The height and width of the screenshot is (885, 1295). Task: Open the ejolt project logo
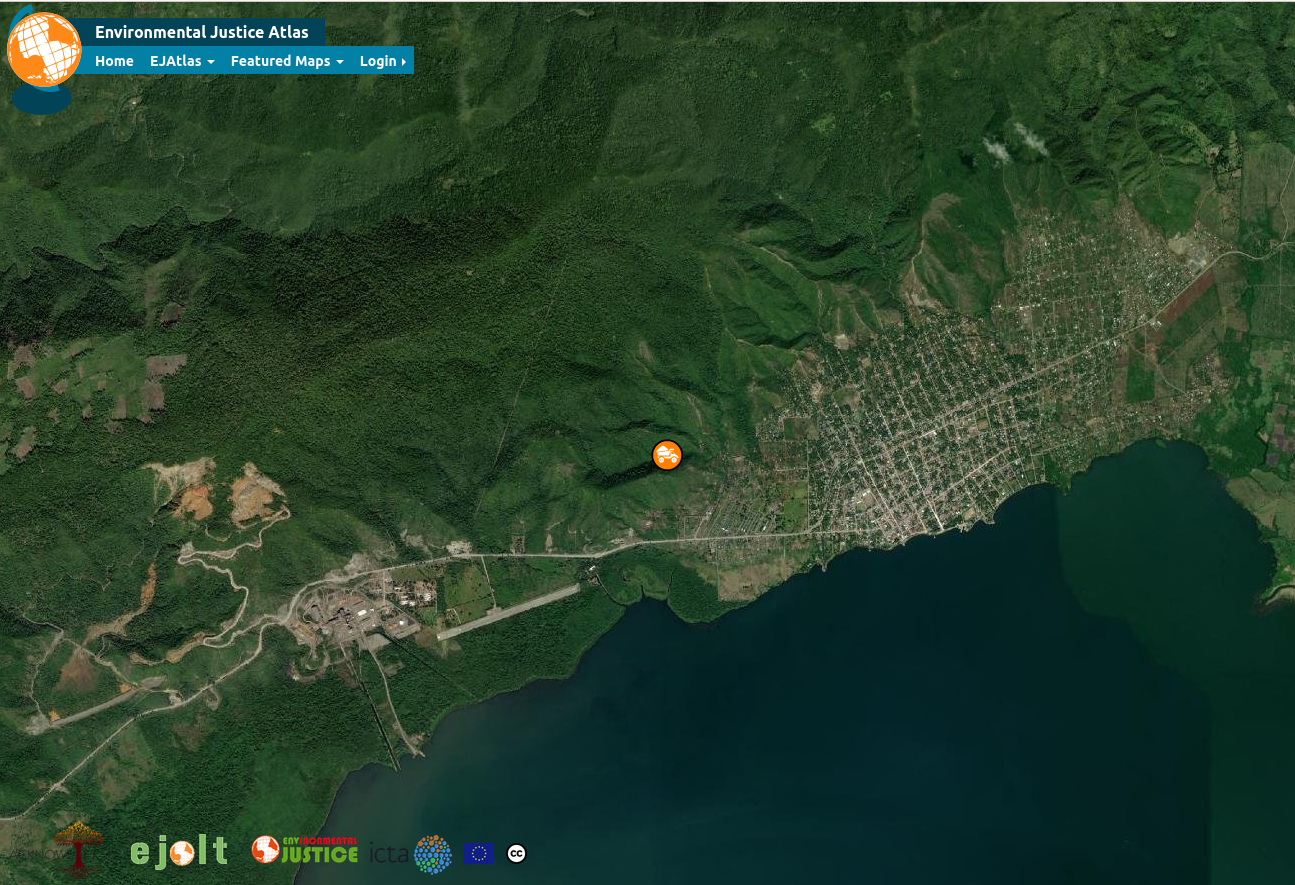click(179, 852)
